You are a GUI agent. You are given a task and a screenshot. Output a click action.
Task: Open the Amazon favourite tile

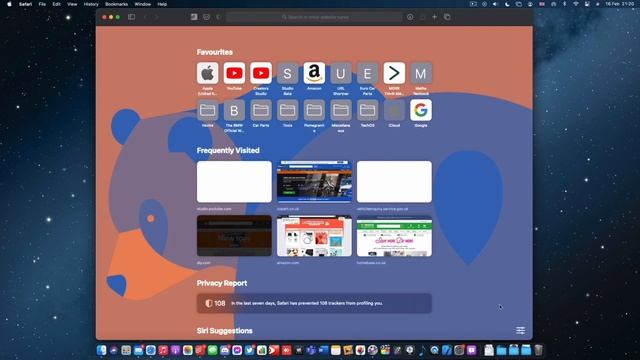click(314, 73)
